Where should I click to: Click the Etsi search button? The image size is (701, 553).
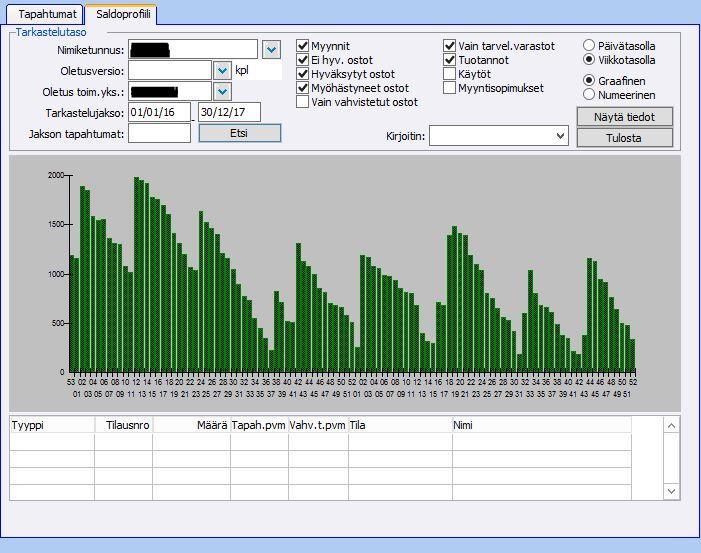click(x=240, y=133)
